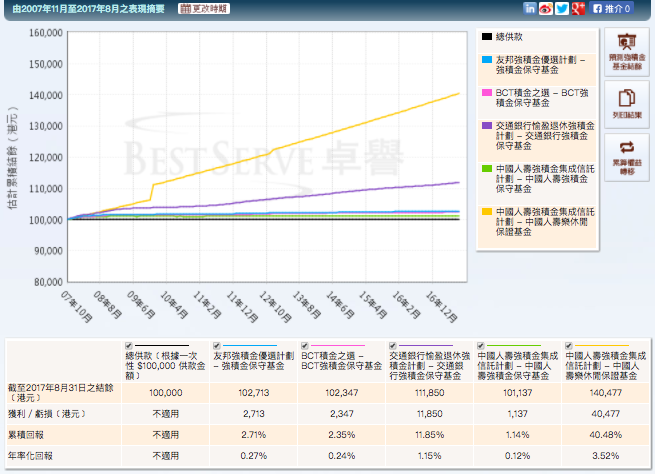Click the 列印結果 print results icon
This screenshot has height=474, width=655.
click(x=628, y=104)
